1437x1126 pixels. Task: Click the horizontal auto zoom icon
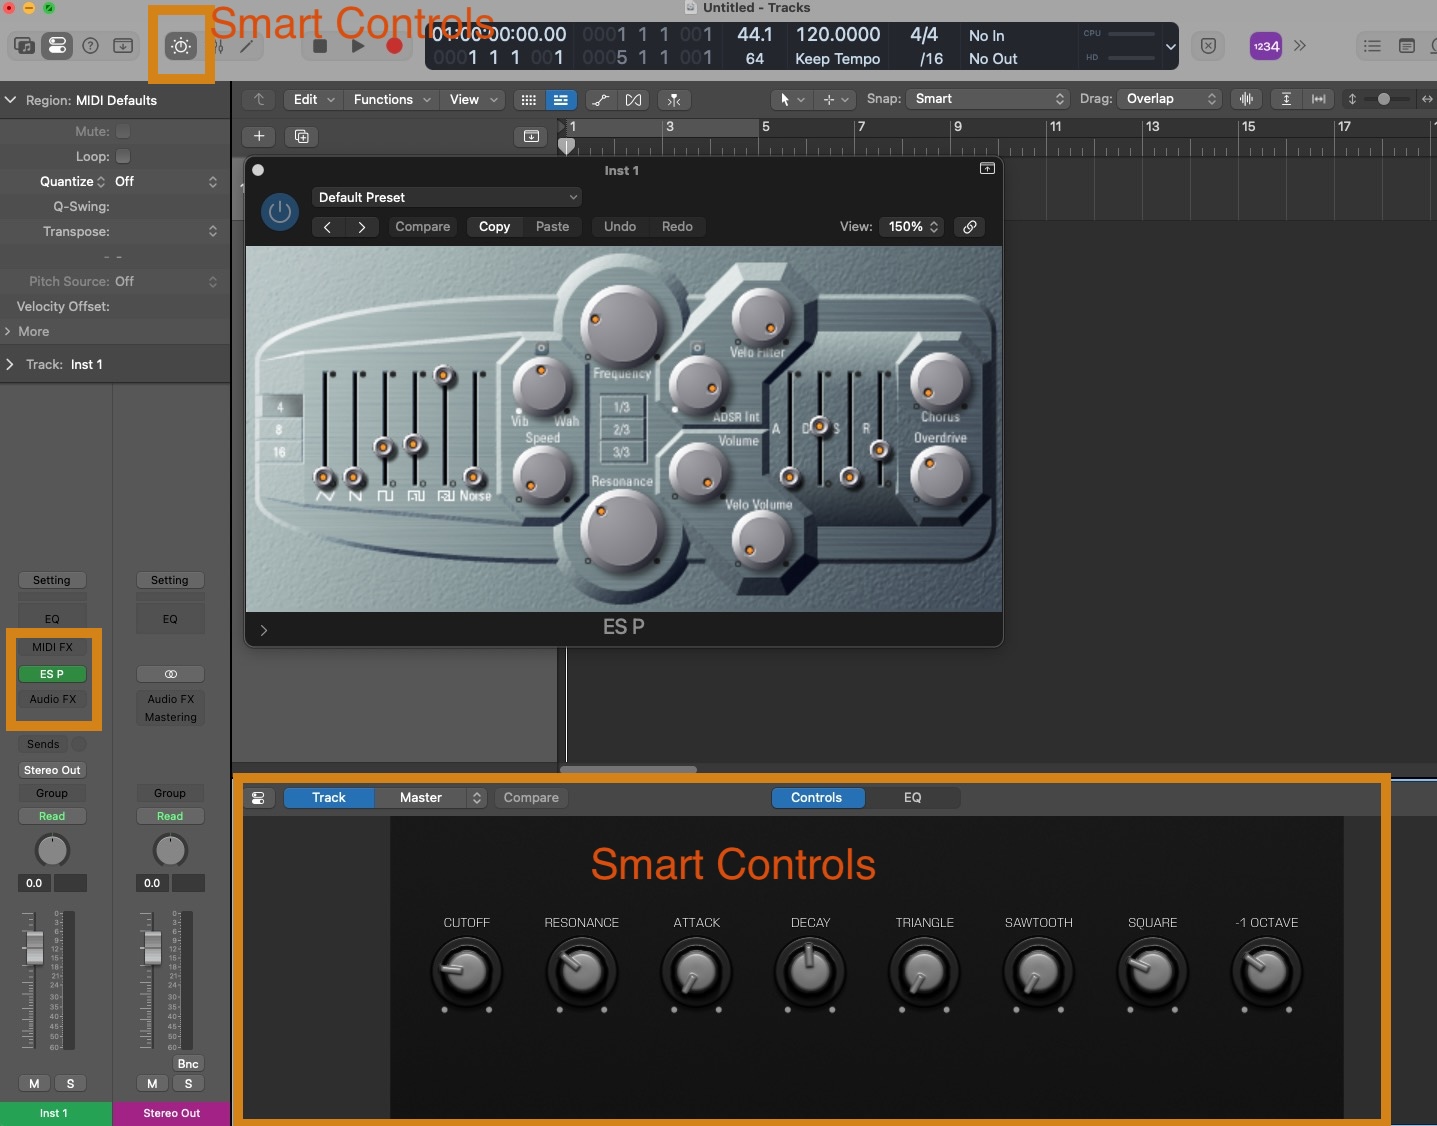(x=1319, y=99)
